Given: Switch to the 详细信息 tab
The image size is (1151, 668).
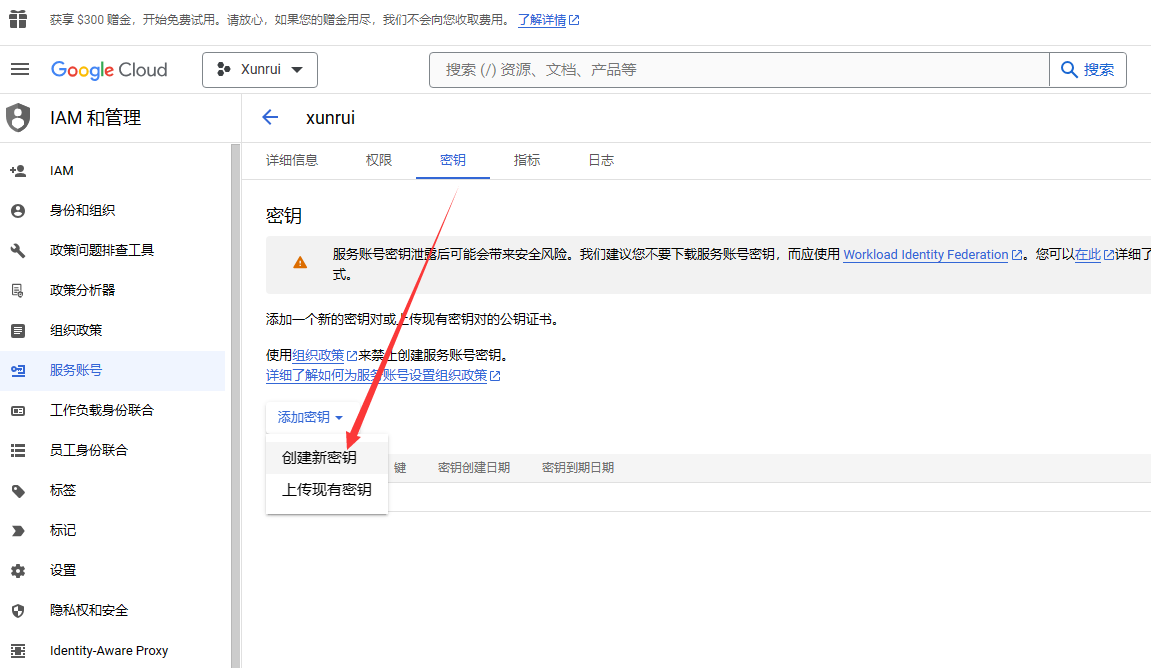Looking at the screenshot, I should (291, 160).
